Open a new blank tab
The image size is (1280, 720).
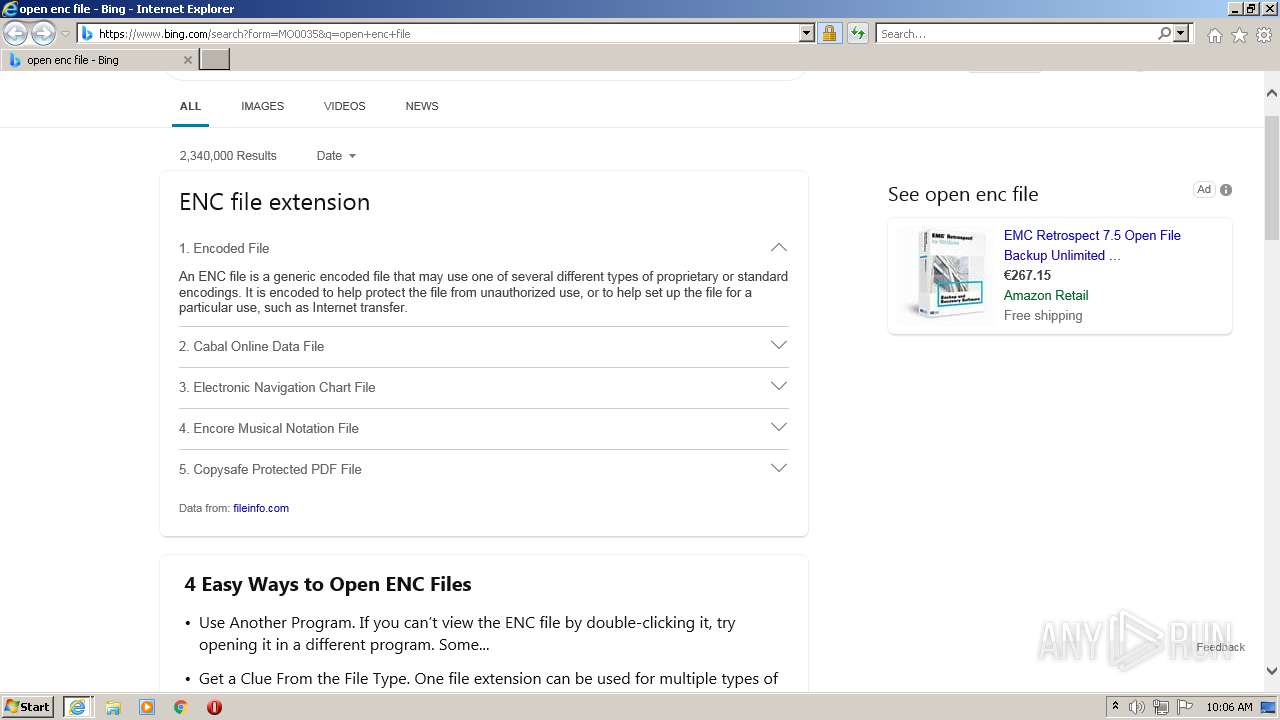pyautogui.click(x=215, y=60)
